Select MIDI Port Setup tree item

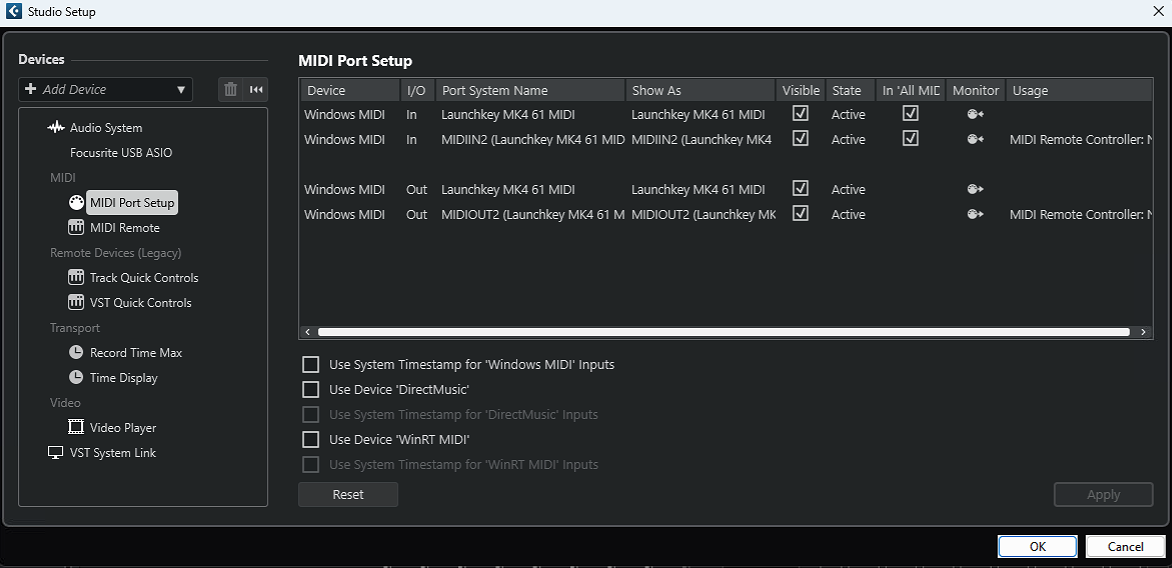point(132,203)
